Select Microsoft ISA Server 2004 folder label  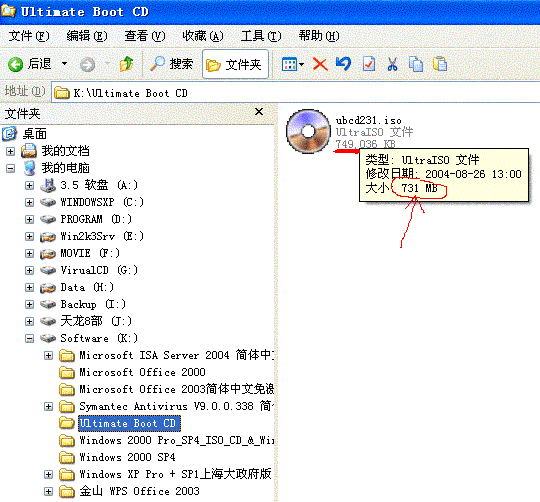176,355
